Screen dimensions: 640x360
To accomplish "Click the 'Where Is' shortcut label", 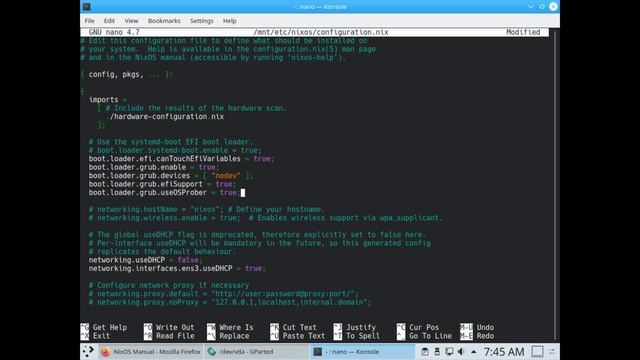I will click(x=236, y=327).
